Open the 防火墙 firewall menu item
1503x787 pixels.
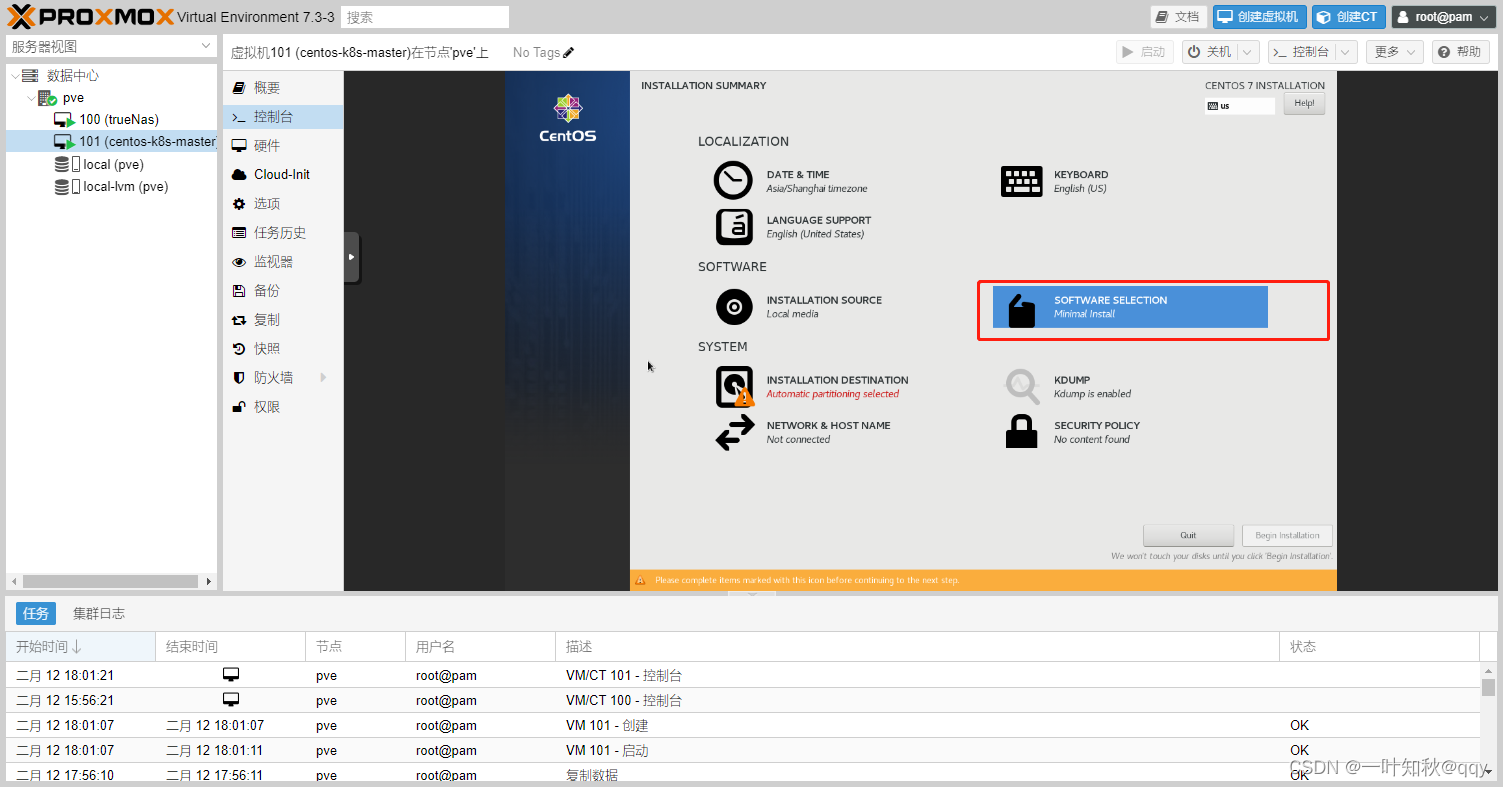click(283, 378)
